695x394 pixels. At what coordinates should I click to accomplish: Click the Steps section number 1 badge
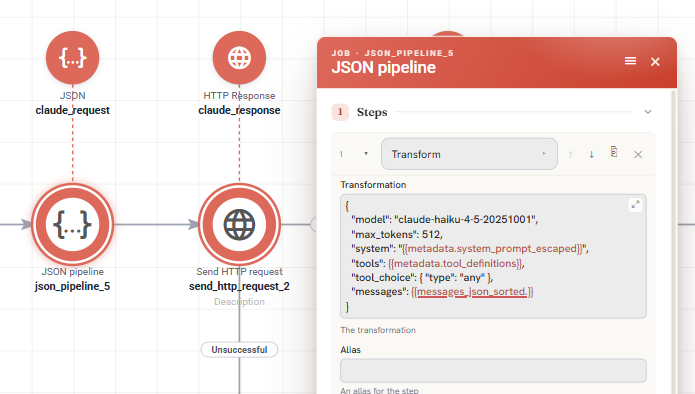(340, 112)
